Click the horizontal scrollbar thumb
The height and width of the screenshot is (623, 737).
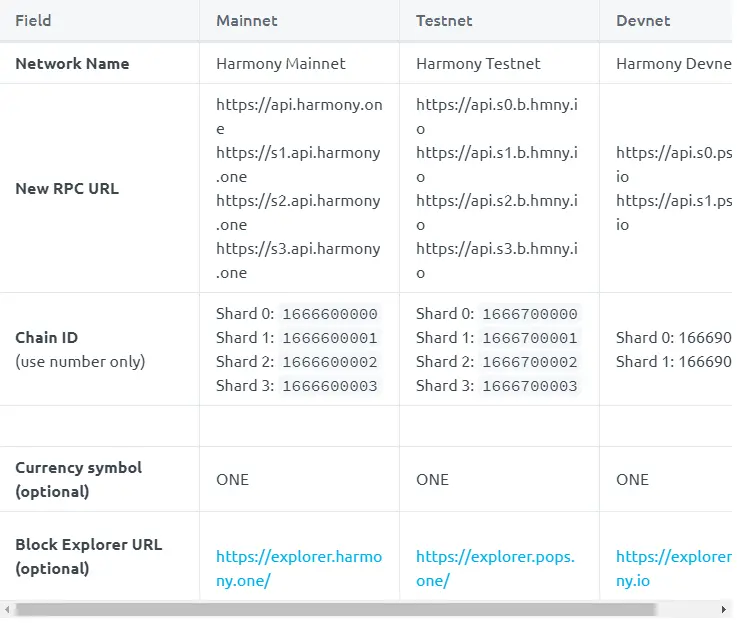pyautogui.click(x=336, y=610)
